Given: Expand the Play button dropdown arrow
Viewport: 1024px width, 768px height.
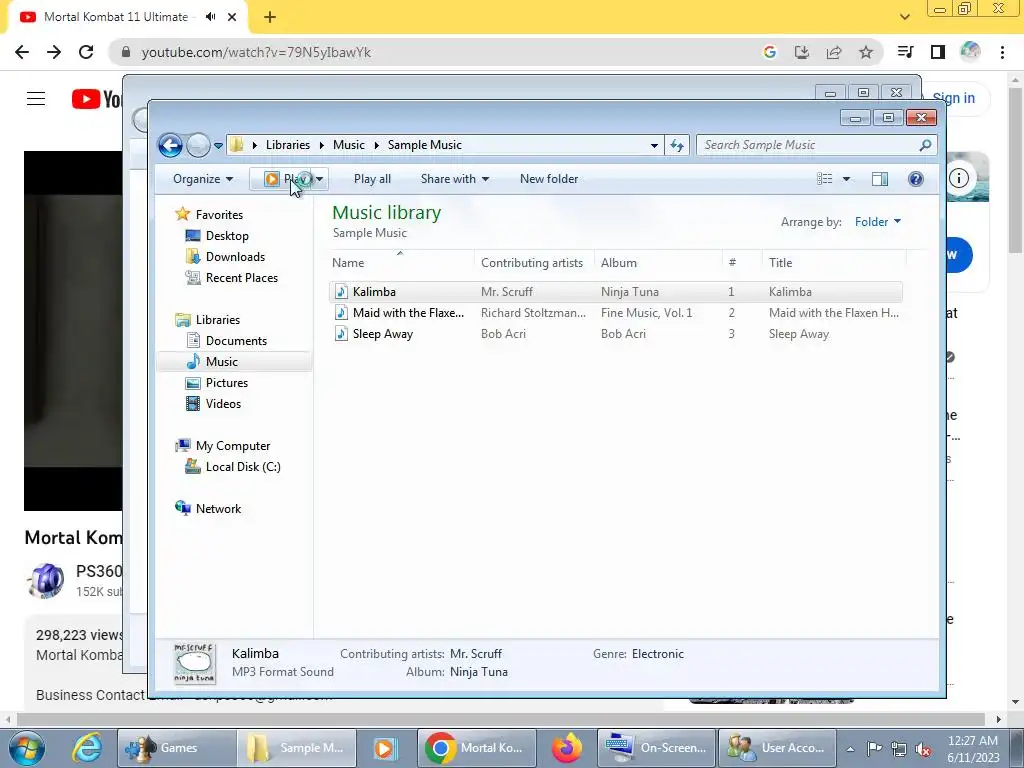Looking at the screenshot, I should pyautogui.click(x=319, y=179).
